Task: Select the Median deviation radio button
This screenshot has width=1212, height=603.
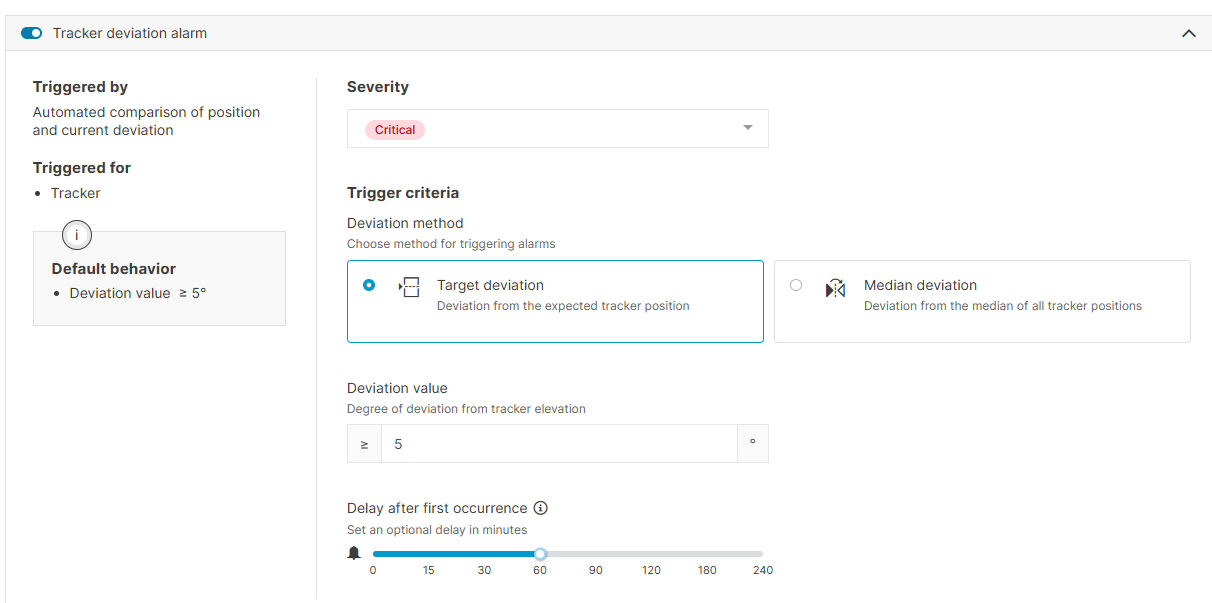Action: [x=796, y=285]
